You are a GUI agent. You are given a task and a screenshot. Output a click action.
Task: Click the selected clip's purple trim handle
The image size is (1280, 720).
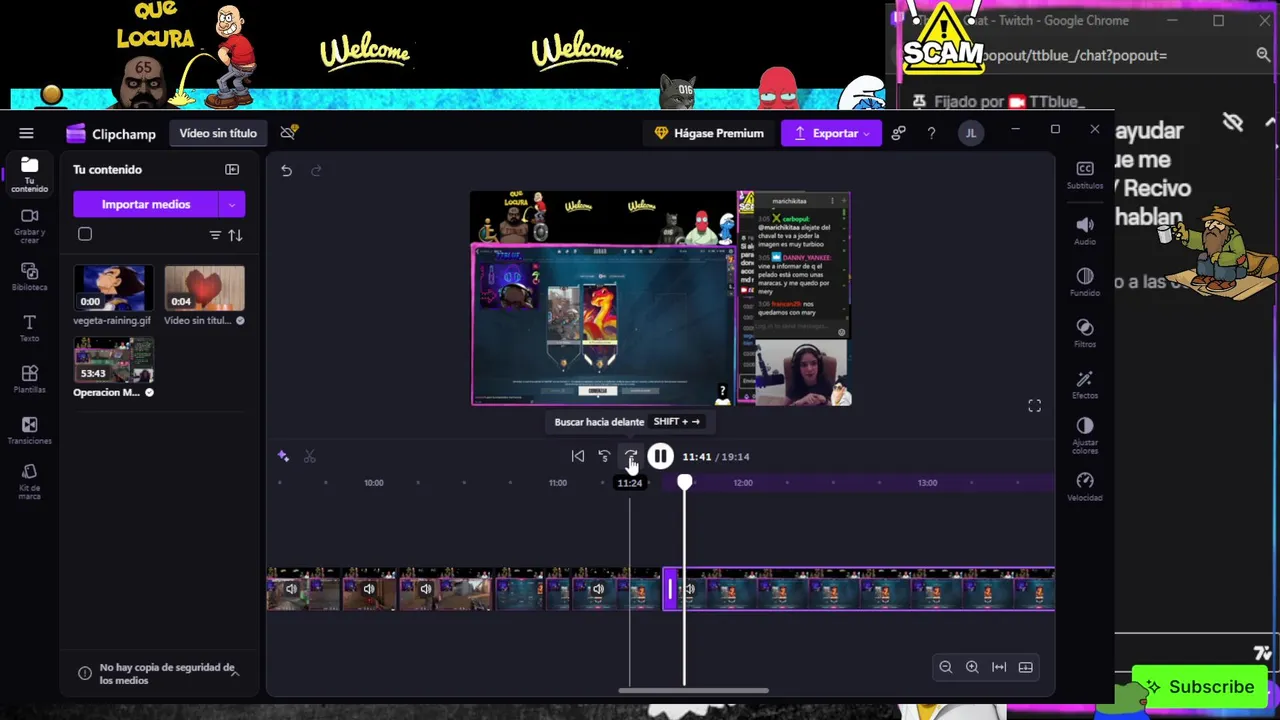click(x=670, y=589)
